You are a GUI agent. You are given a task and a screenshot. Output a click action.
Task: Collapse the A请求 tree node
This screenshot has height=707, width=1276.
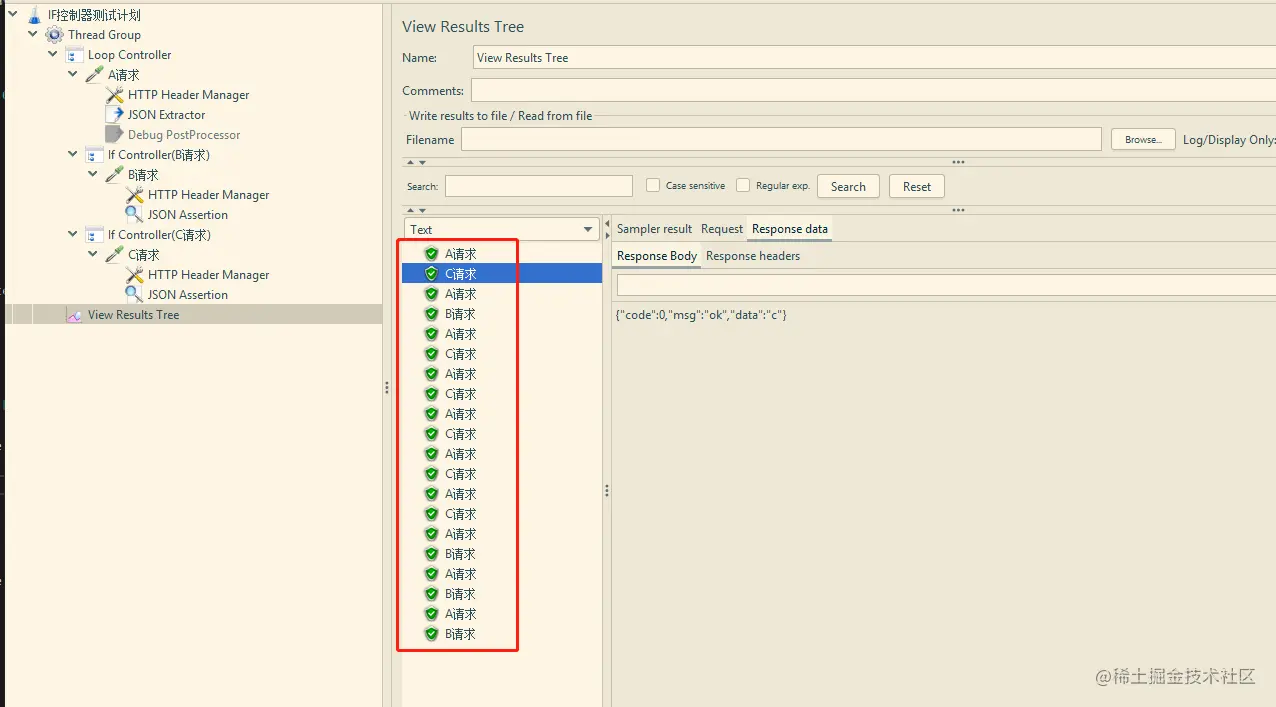(73, 74)
